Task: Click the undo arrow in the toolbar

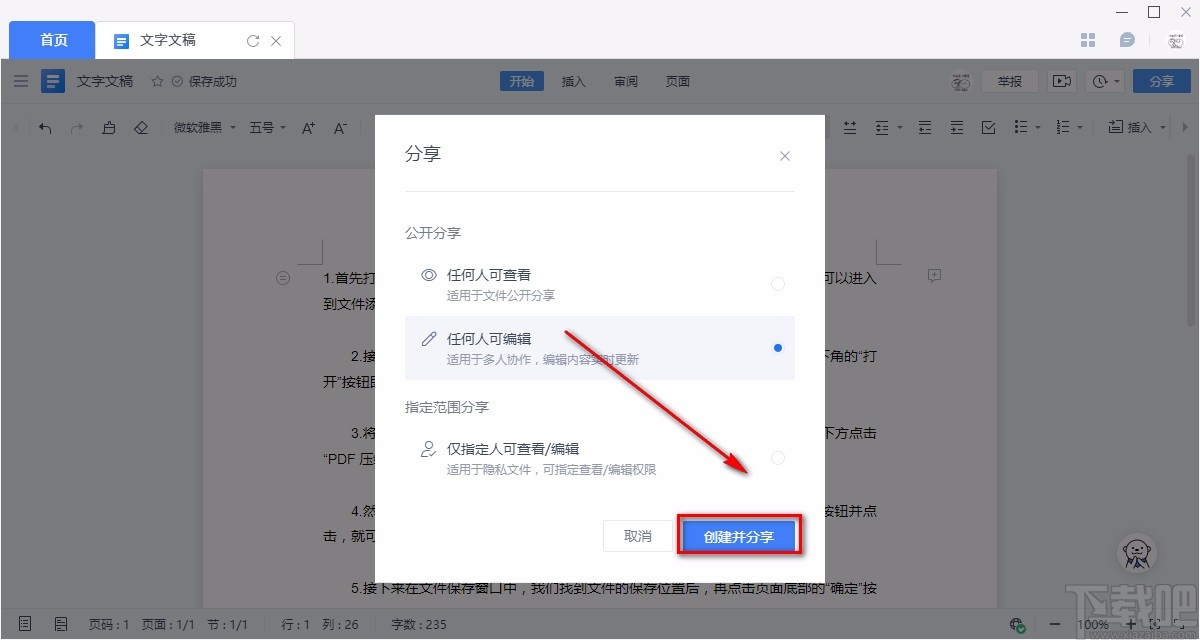Action: pyautogui.click(x=45, y=128)
